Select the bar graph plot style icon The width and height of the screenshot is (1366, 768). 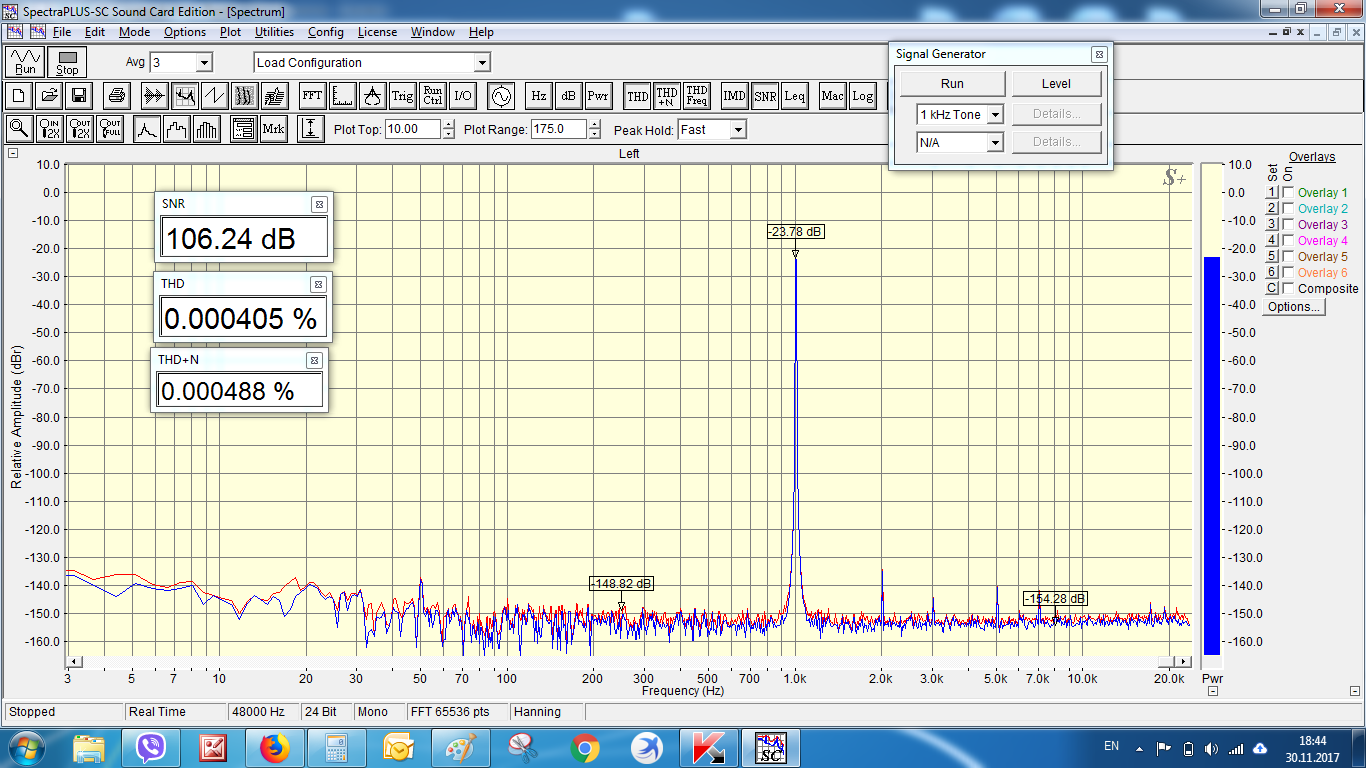tap(207, 129)
